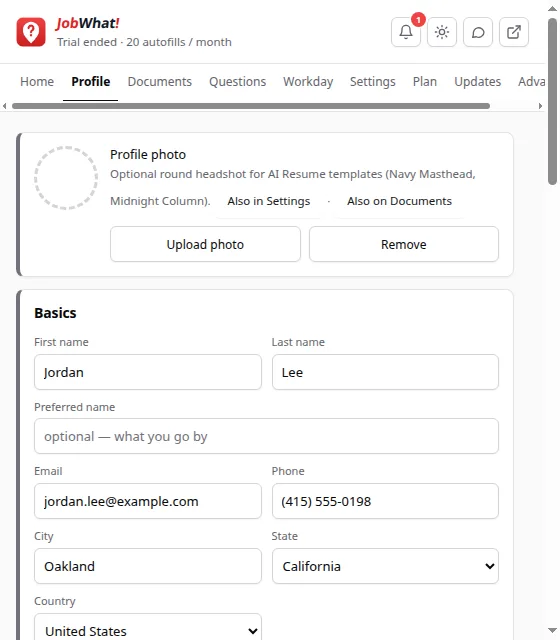
Task: Open the Questions tab
Action: 238,82
